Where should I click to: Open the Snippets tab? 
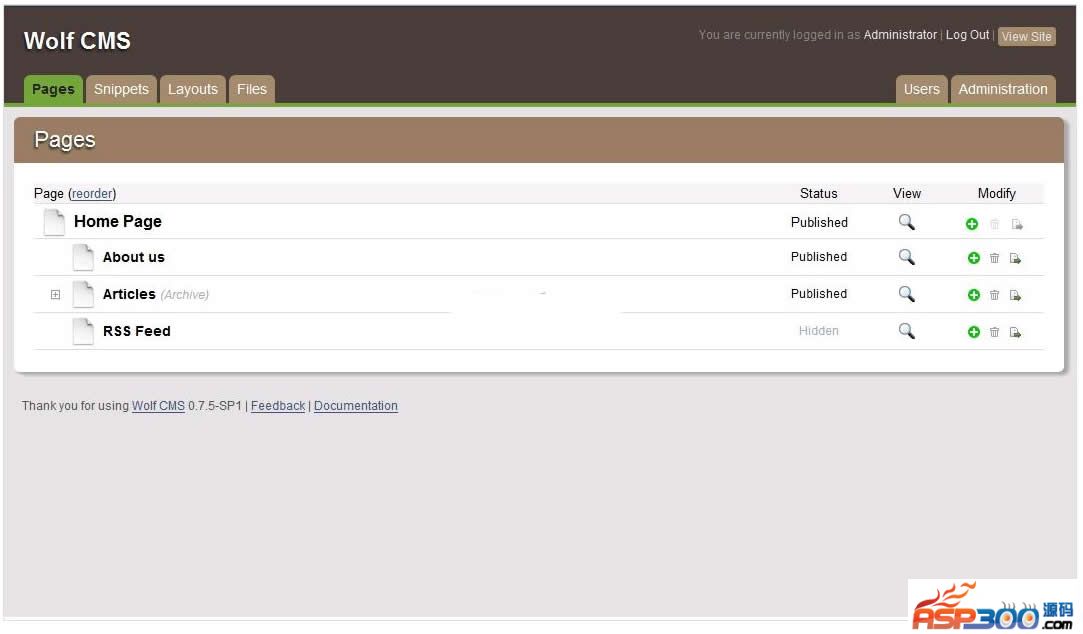pos(121,89)
